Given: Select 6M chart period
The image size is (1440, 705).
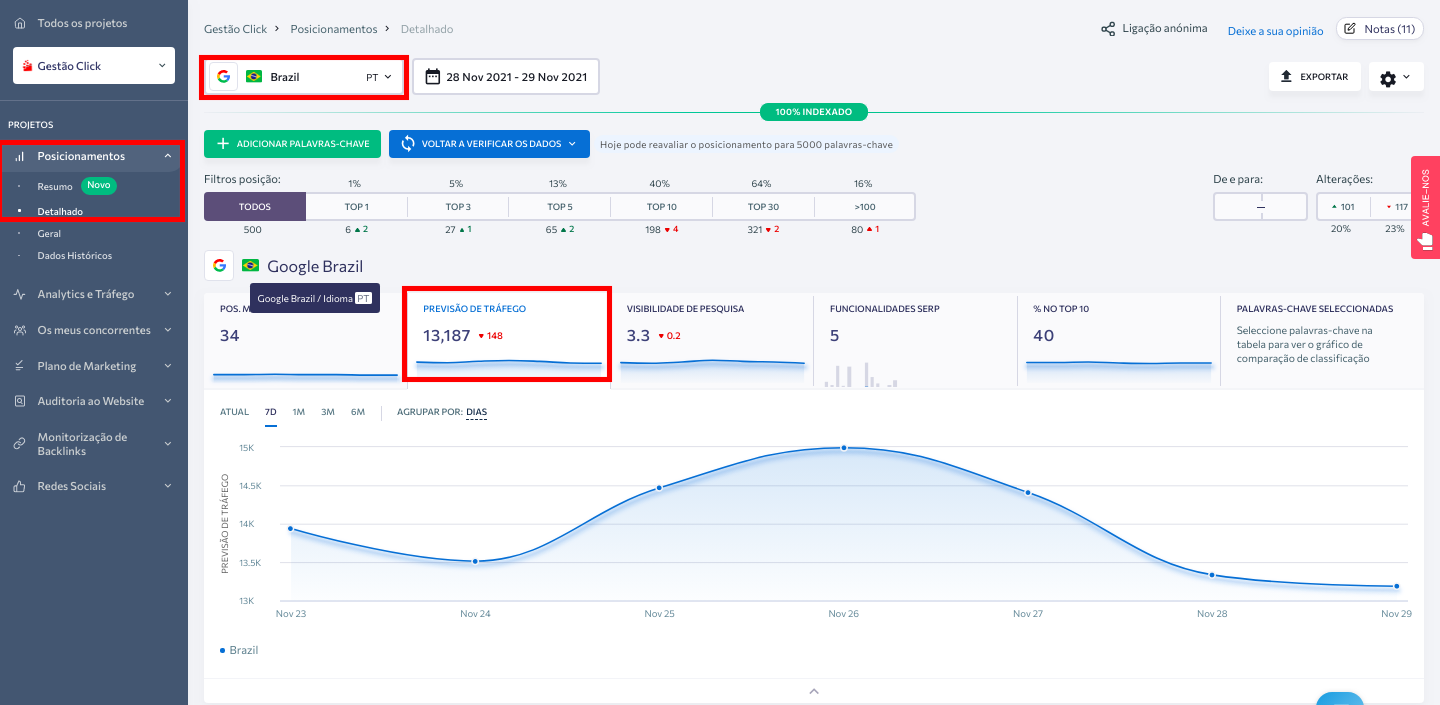Looking at the screenshot, I should tap(358, 412).
